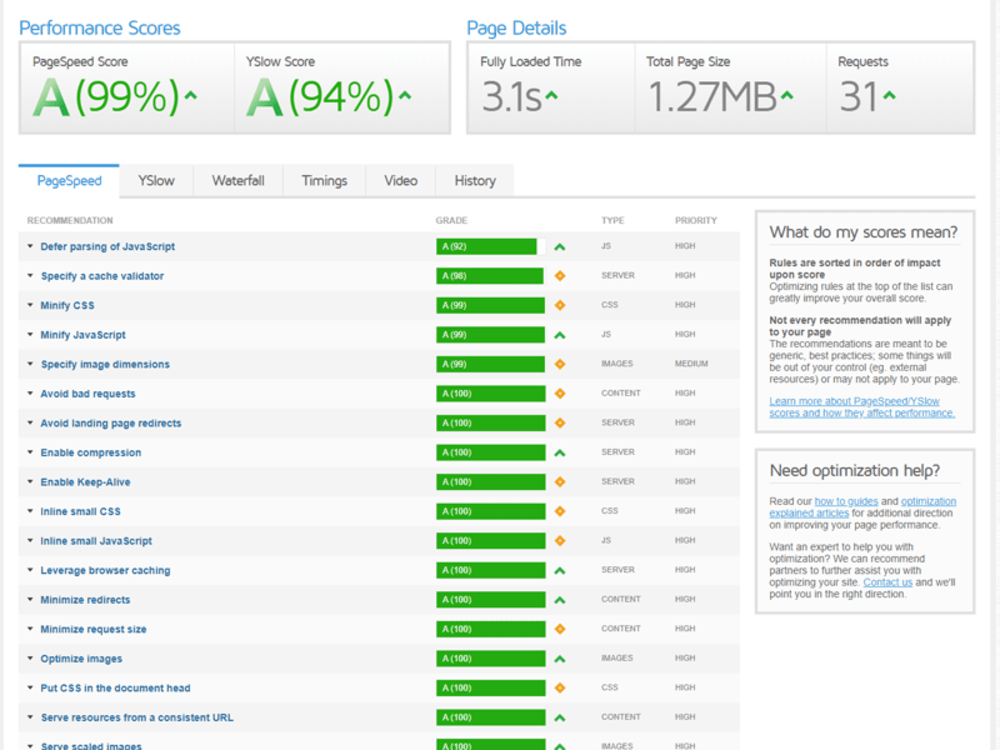Image resolution: width=1000 pixels, height=750 pixels.
Task: Select the PageSpeed tab
Action: (x=69, y=181)
